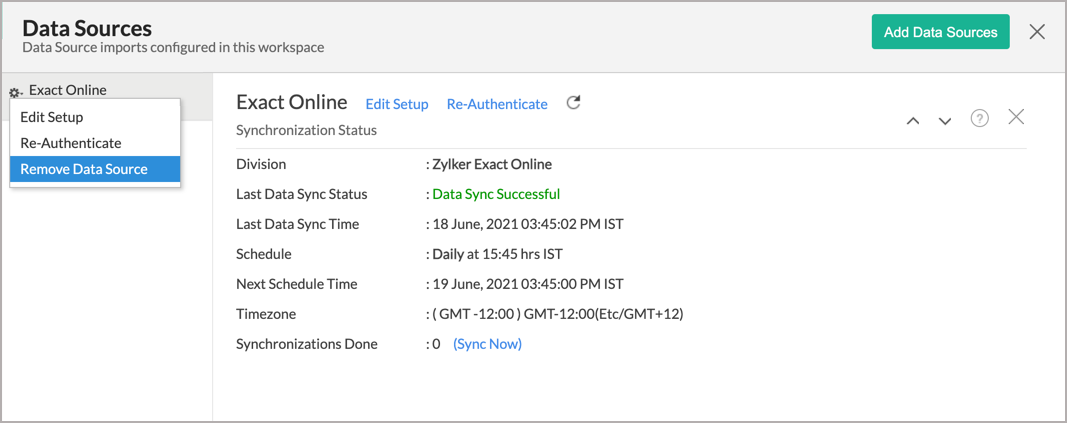The width and height of the screenshot is (1067, 423).
Task: Click the Data Sync Successful status text
Action: pyautogui.click(x=496, y=194)
